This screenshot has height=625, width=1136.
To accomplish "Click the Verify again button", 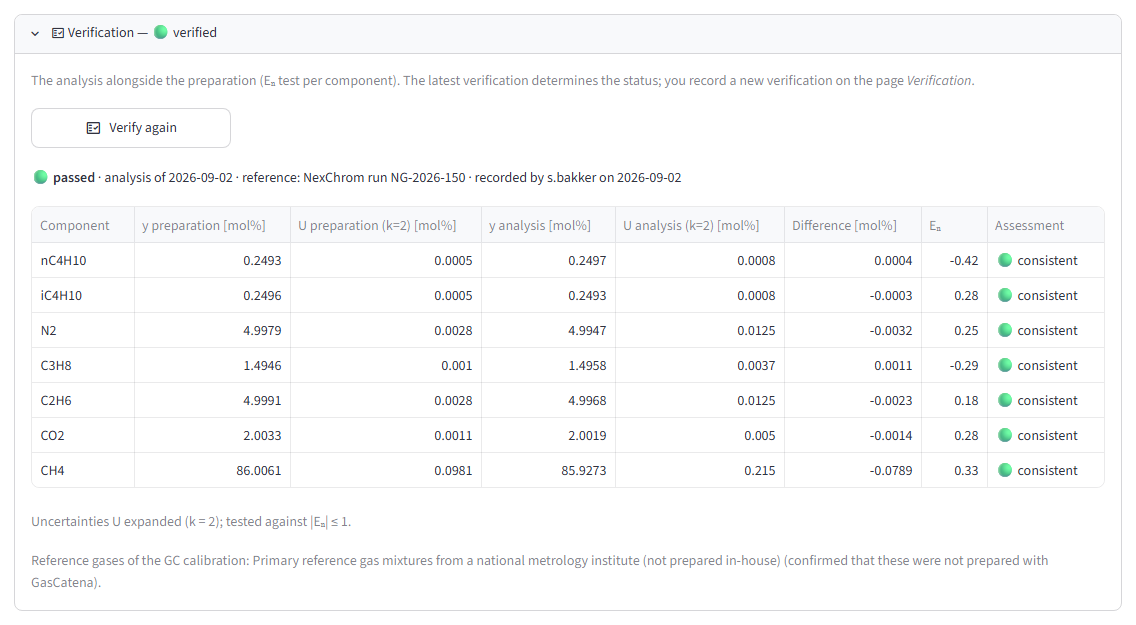I will pyautogui.click(x=131, y=128).
